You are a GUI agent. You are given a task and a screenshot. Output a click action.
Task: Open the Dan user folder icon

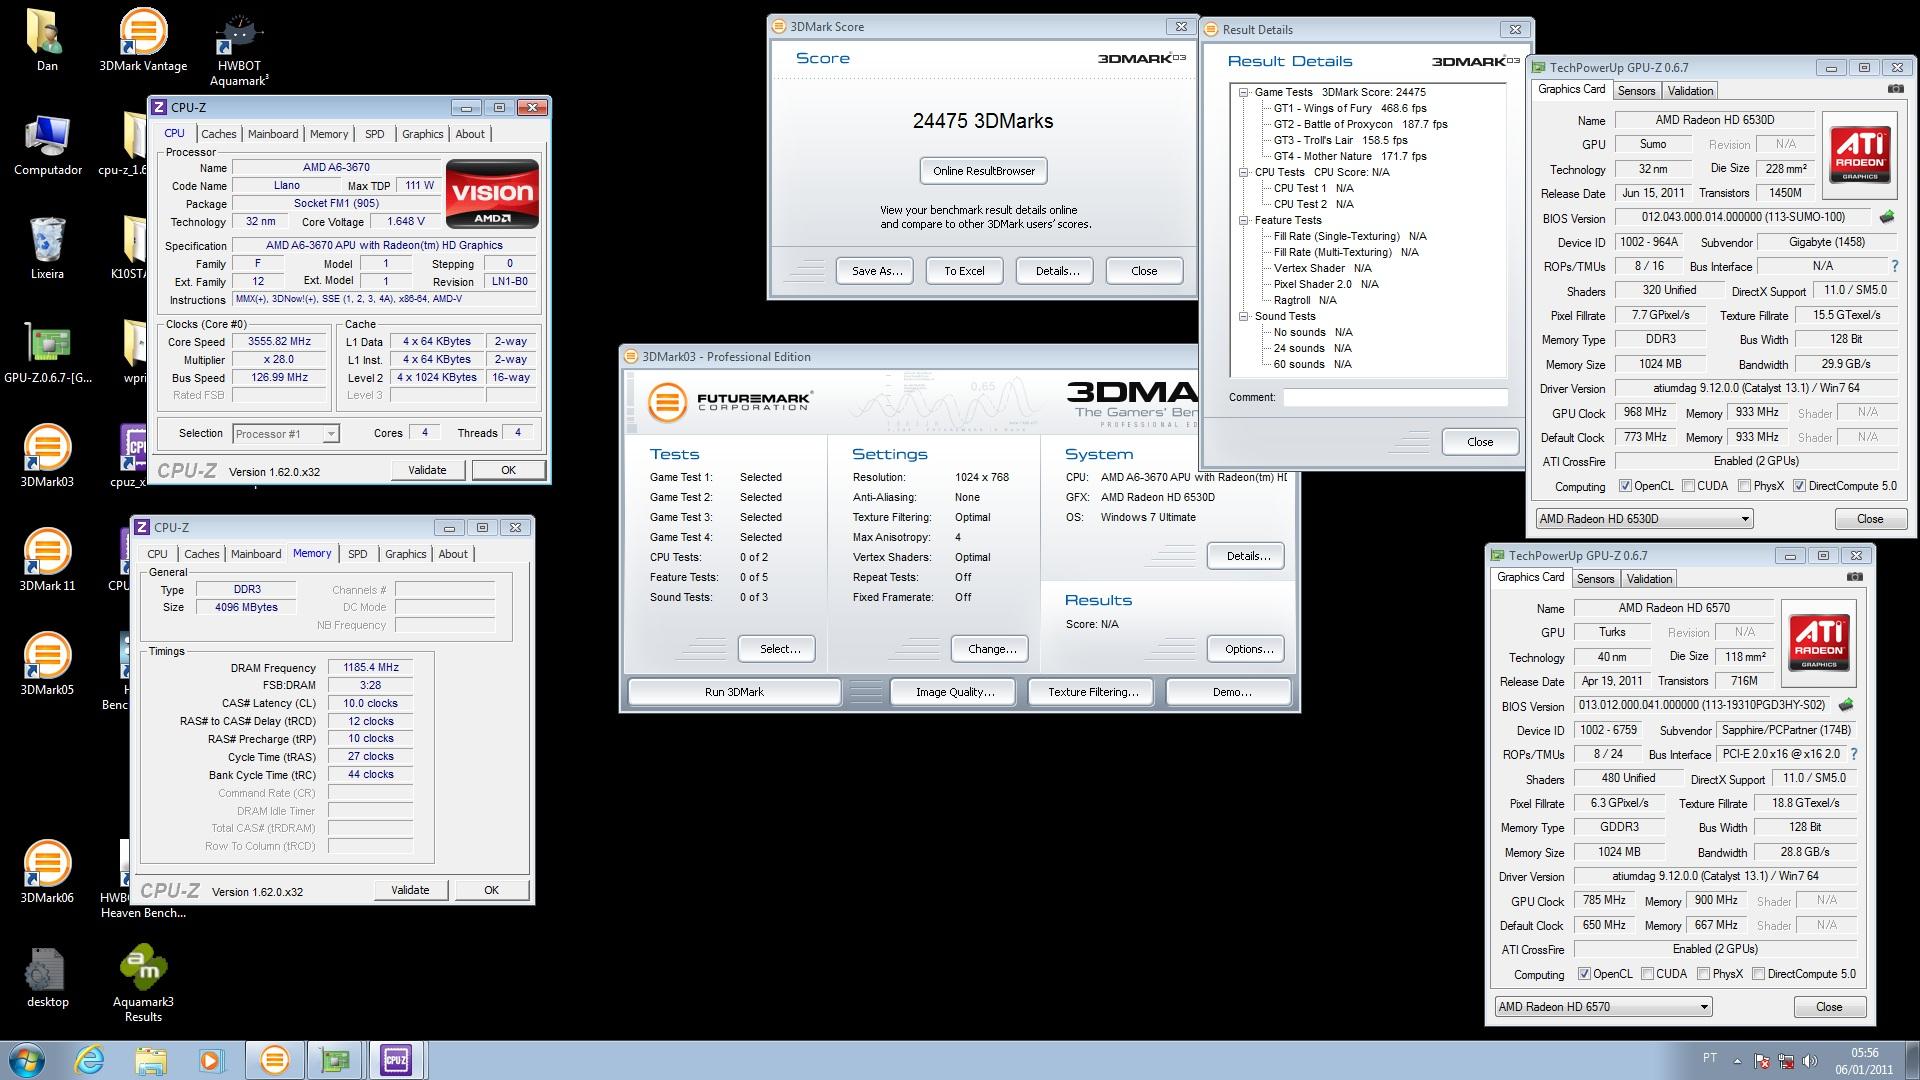point(47,40)
